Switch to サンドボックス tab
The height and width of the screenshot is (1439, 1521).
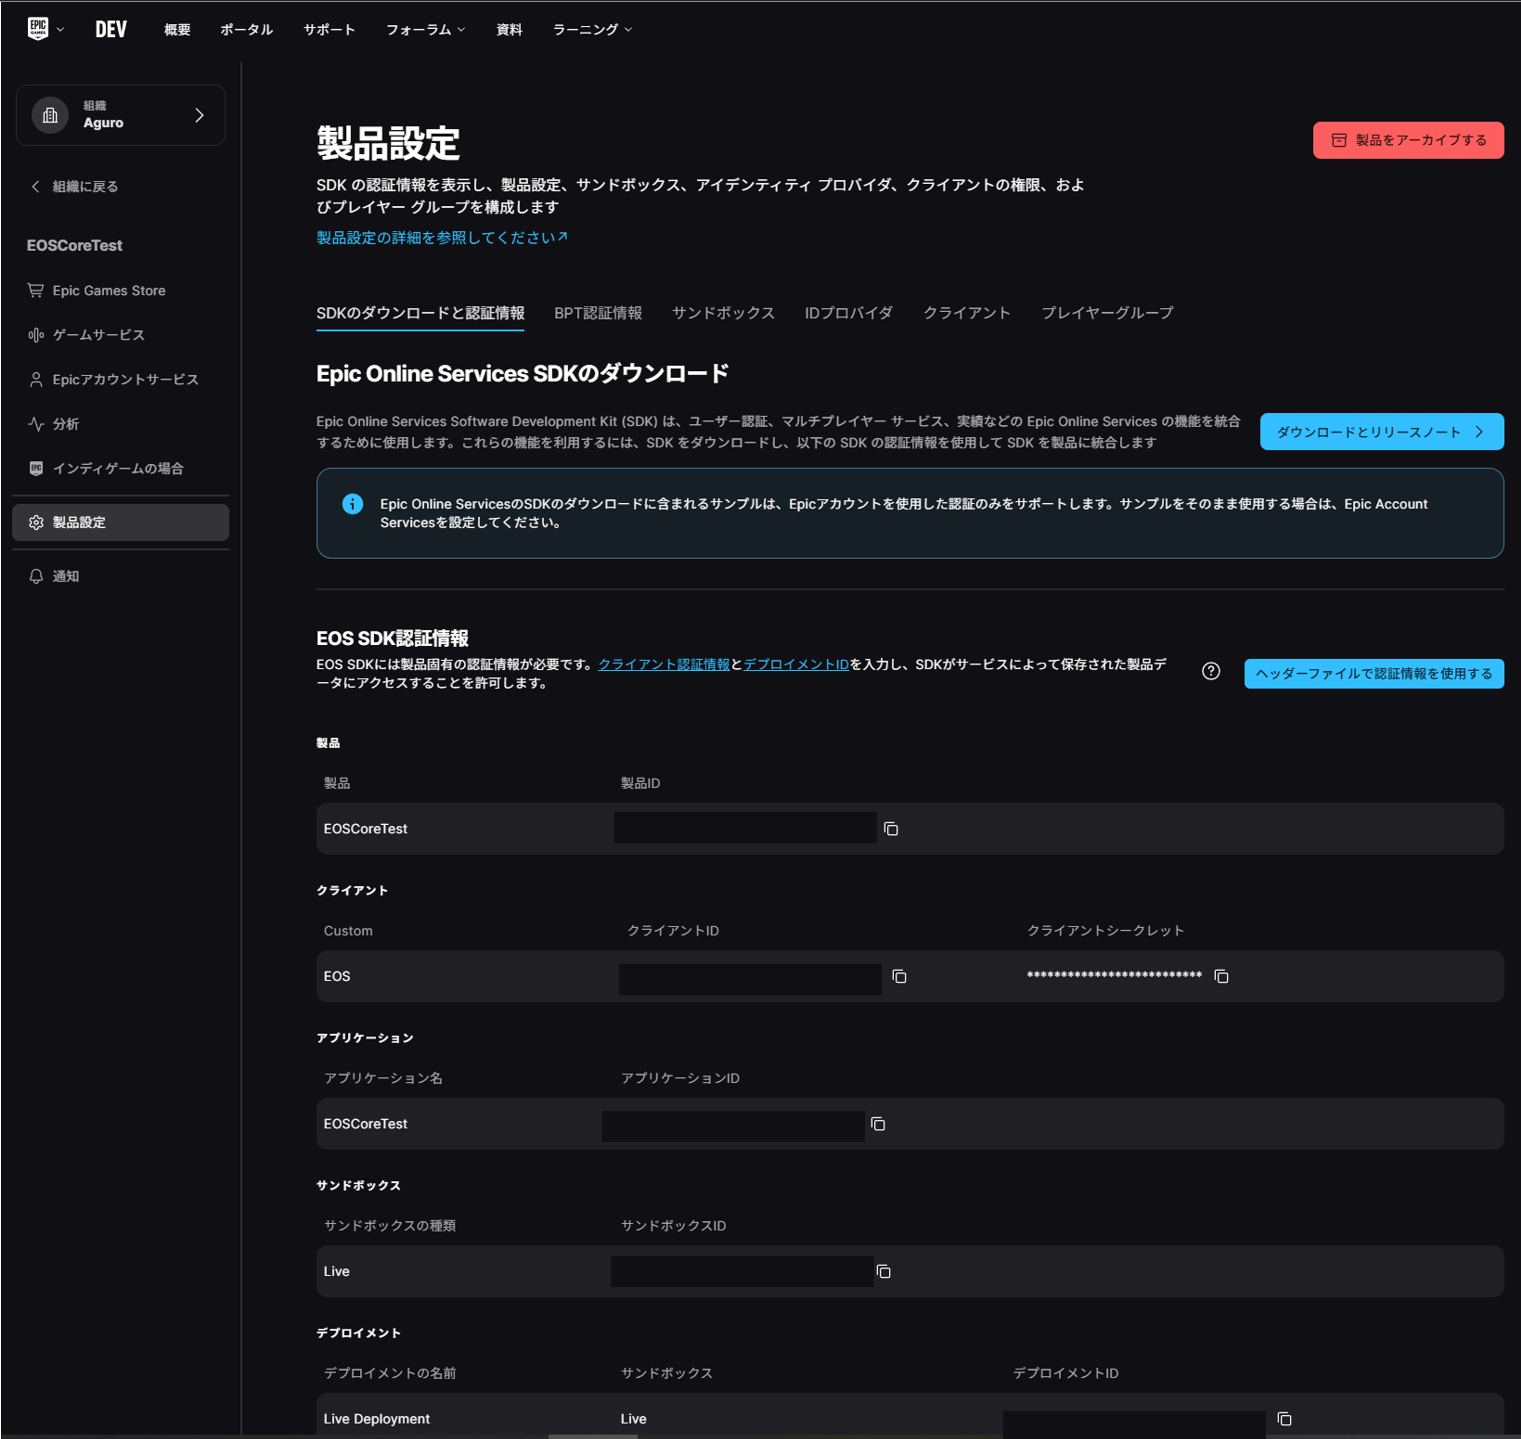point(723,313)
